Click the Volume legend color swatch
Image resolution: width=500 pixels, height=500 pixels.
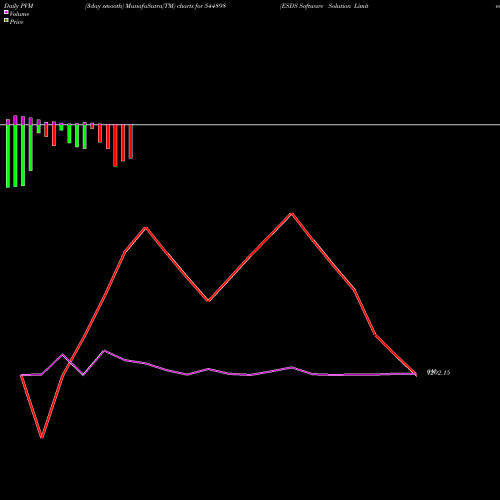pos(6,12)
